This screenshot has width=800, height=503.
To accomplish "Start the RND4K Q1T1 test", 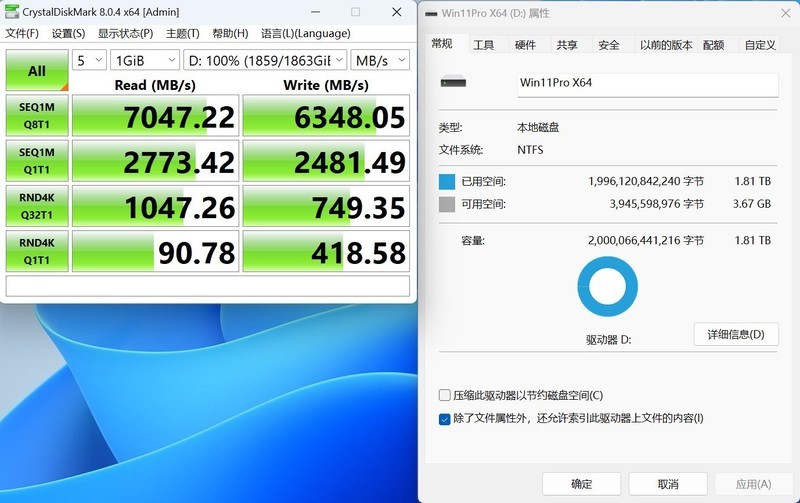I will 37,251.
